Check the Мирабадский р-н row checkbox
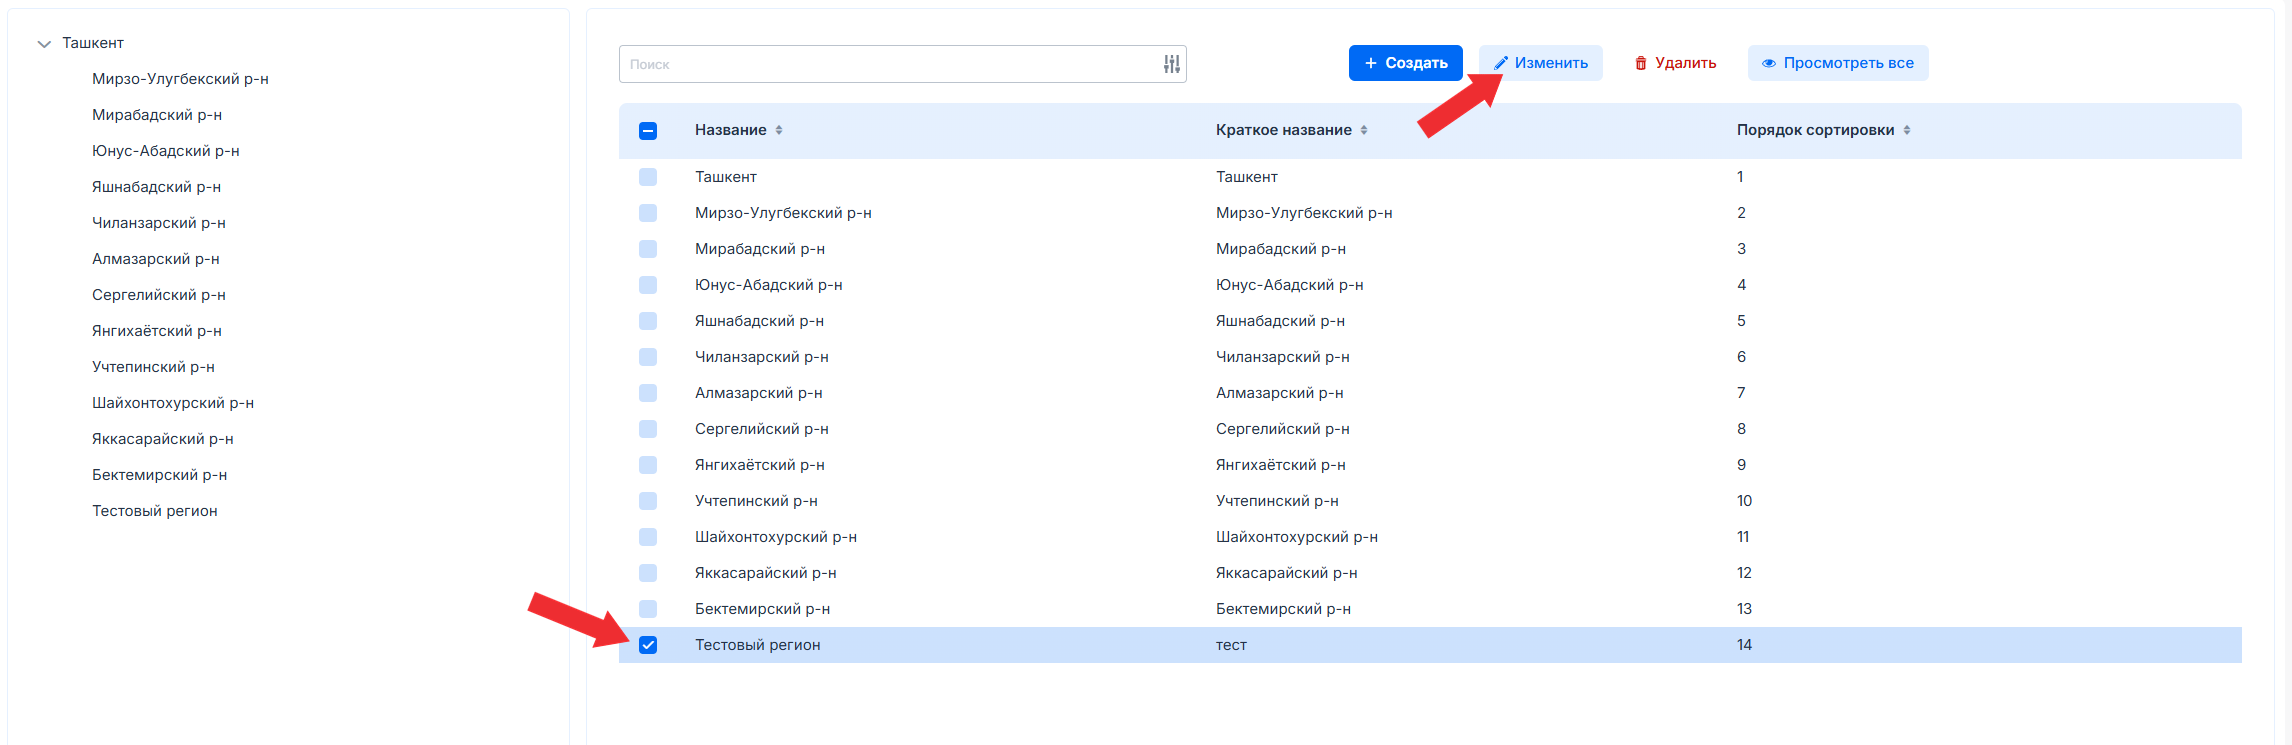 click(x=648, y=249)
